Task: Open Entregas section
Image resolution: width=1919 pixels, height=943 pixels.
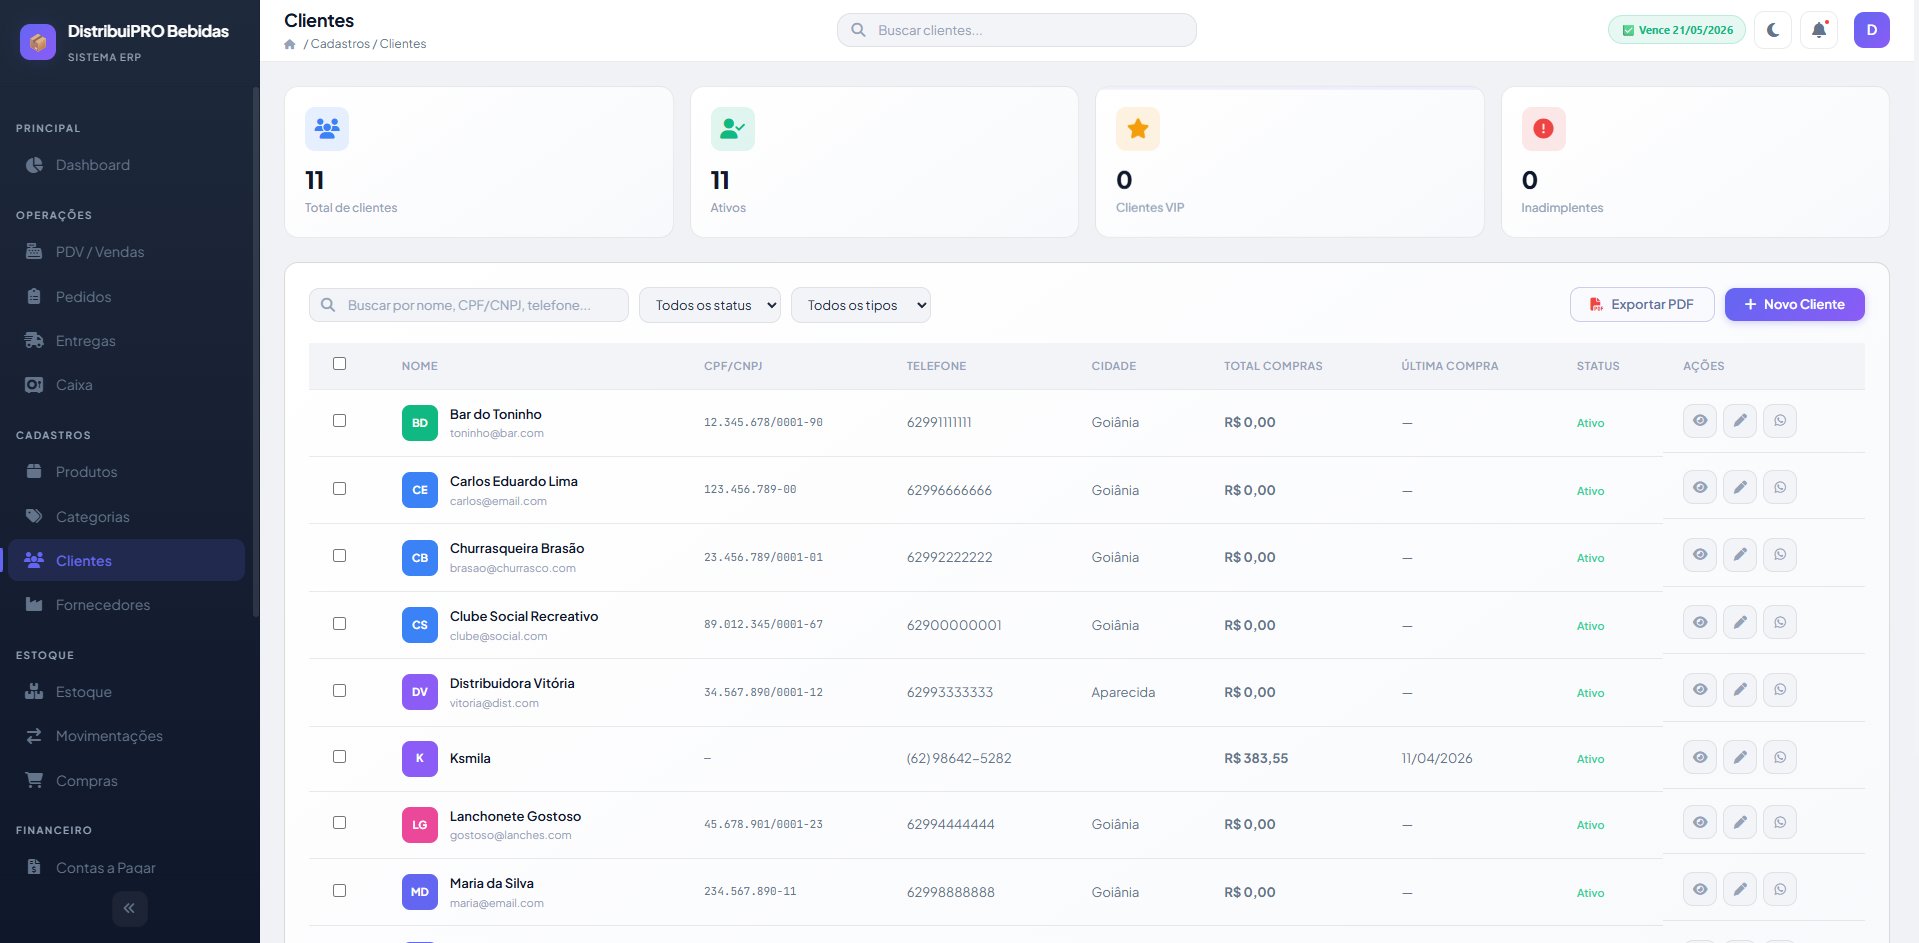Action: pos(127,341)
